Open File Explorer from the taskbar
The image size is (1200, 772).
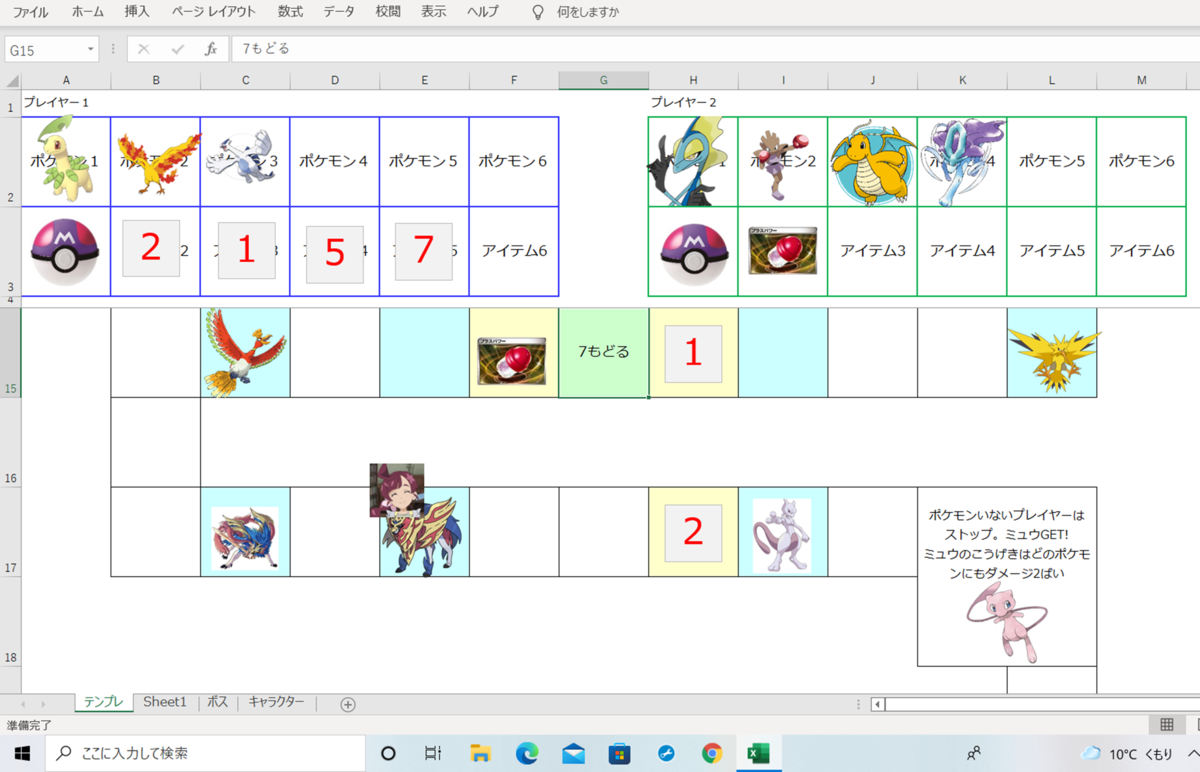tap(481, 753)
